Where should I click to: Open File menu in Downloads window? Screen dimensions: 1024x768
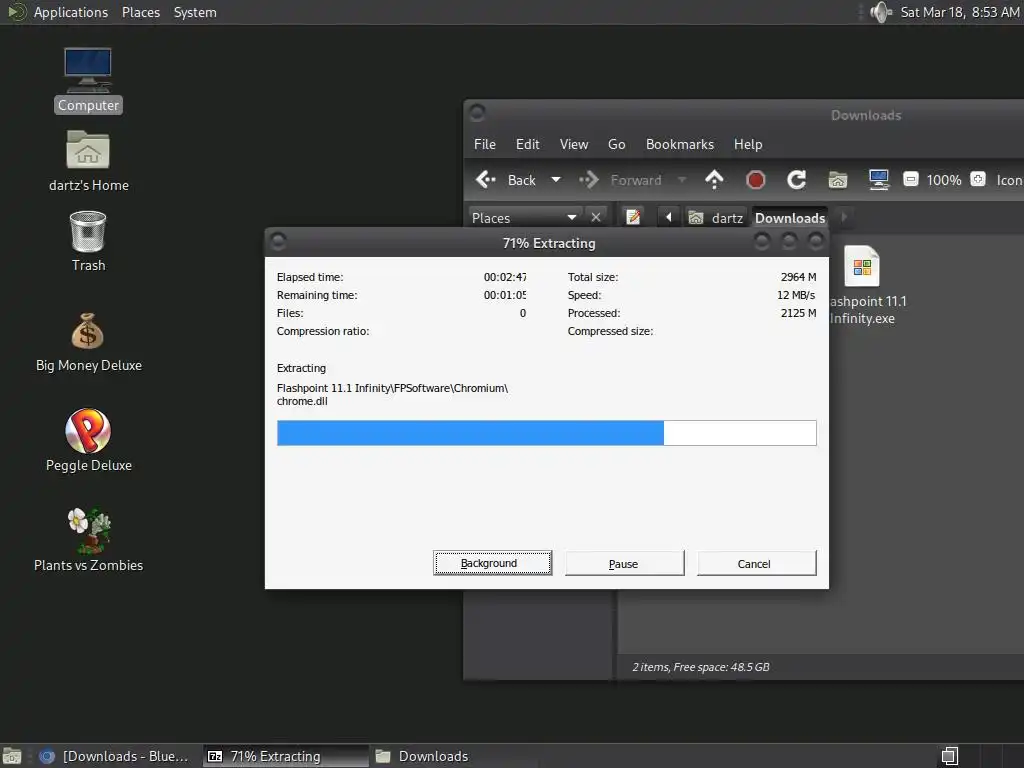click(x=485, y=144)
